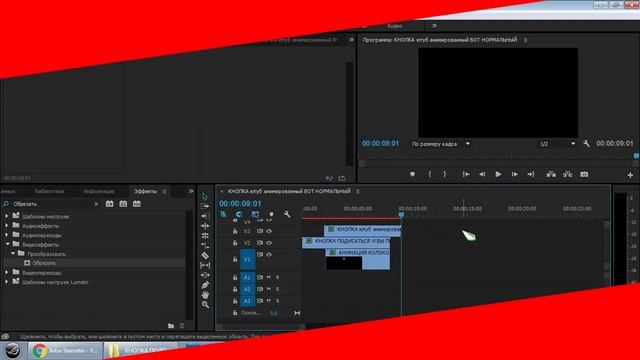This screenshot has width=640, height=360.
Task: Switch to the 'Библиотеки' tab
Action: click(49, 191)
